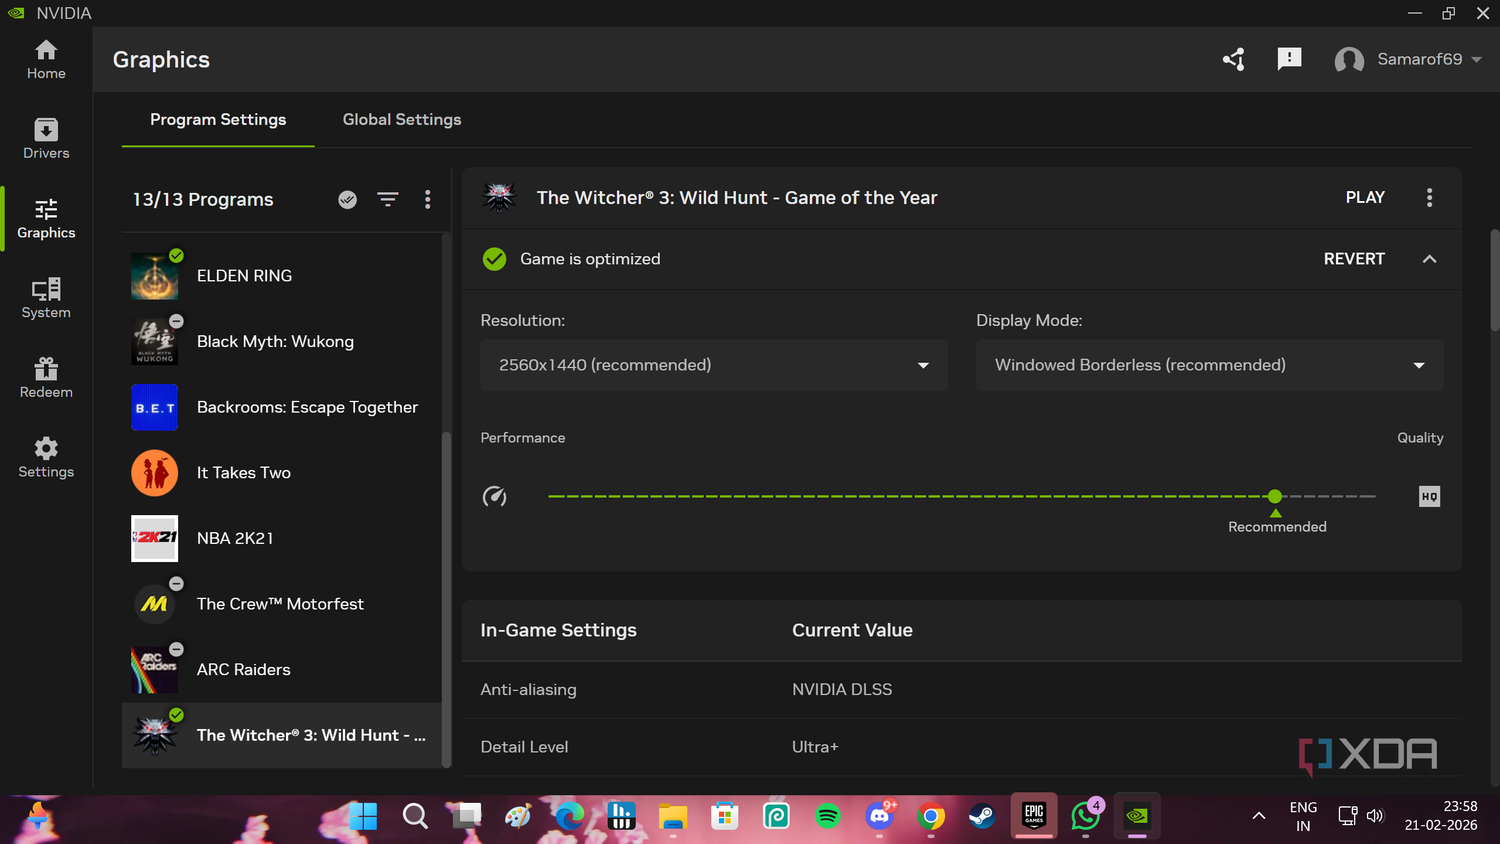1500x844 pixels.
Task: Open the System section
Action: [x=46, y=298]
